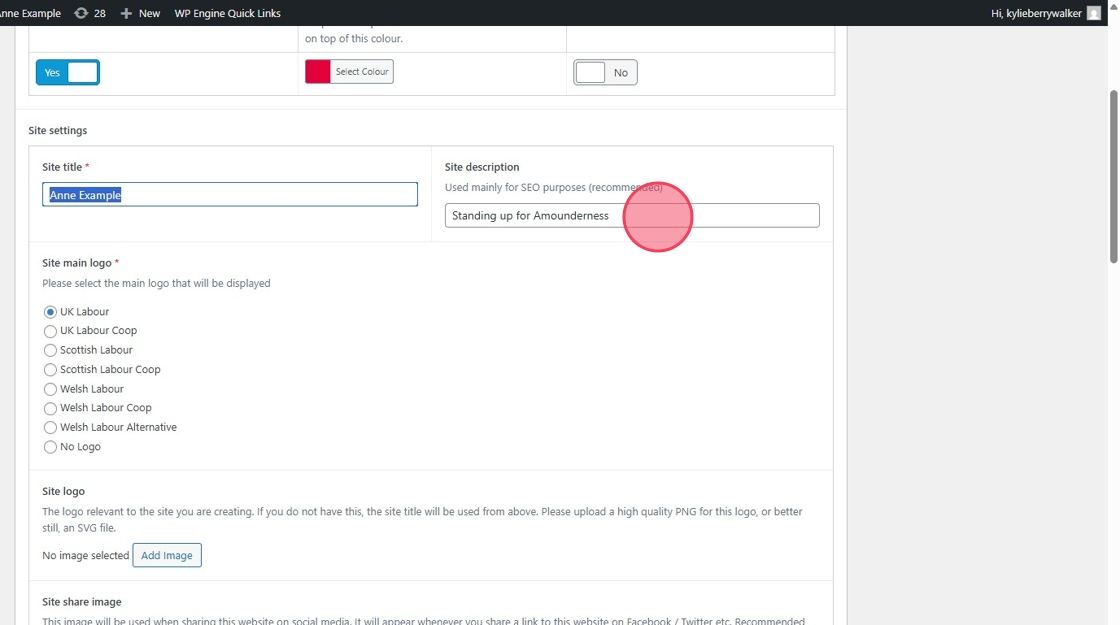Image resolution: width=1120 pixels, height=625 pixels.
Task: Select Welsh Labour Alternative logo option
Action: point(50,428)
